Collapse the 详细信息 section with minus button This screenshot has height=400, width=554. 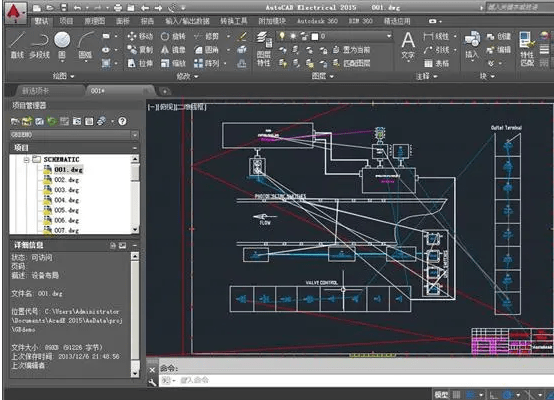point(135,245)
